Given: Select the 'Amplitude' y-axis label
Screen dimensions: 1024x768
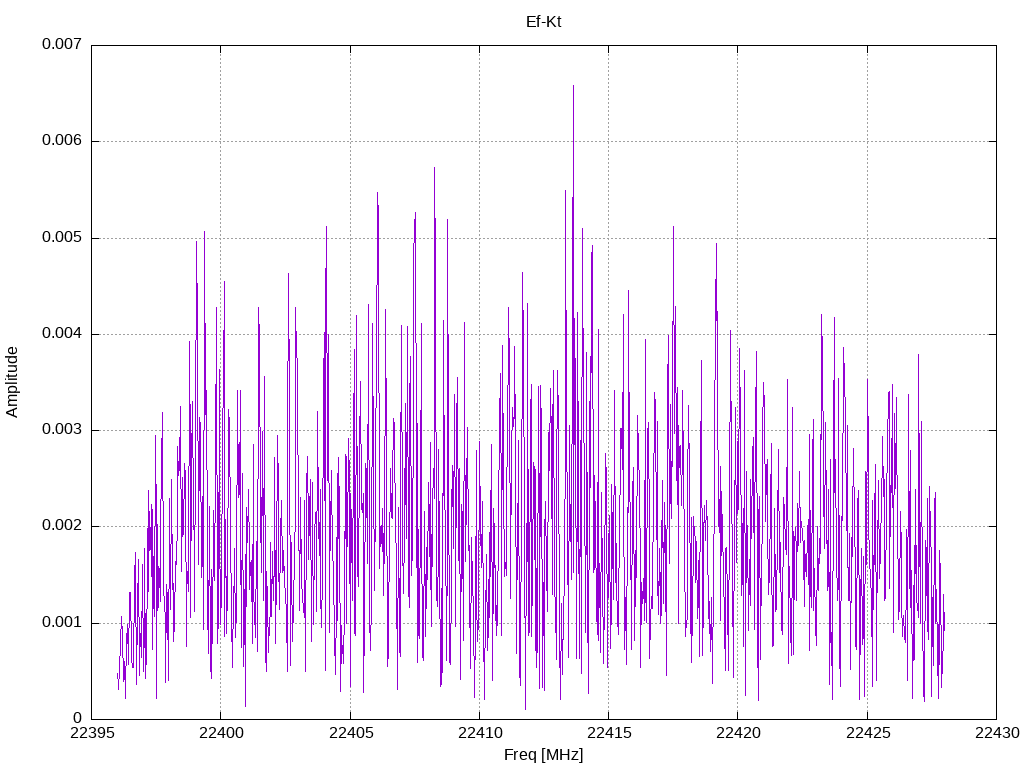Looking at the screenshot, I should (12, 382).
